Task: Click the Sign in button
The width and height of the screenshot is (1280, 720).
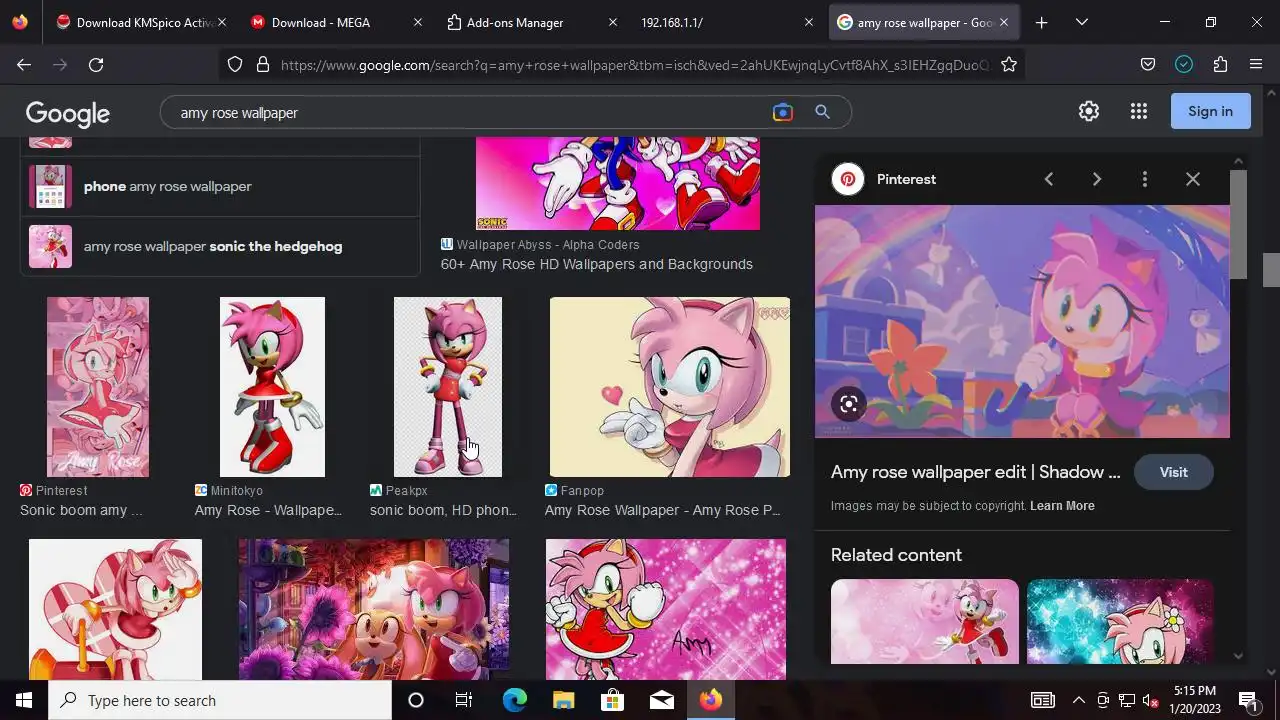Action: [1210, 111]
